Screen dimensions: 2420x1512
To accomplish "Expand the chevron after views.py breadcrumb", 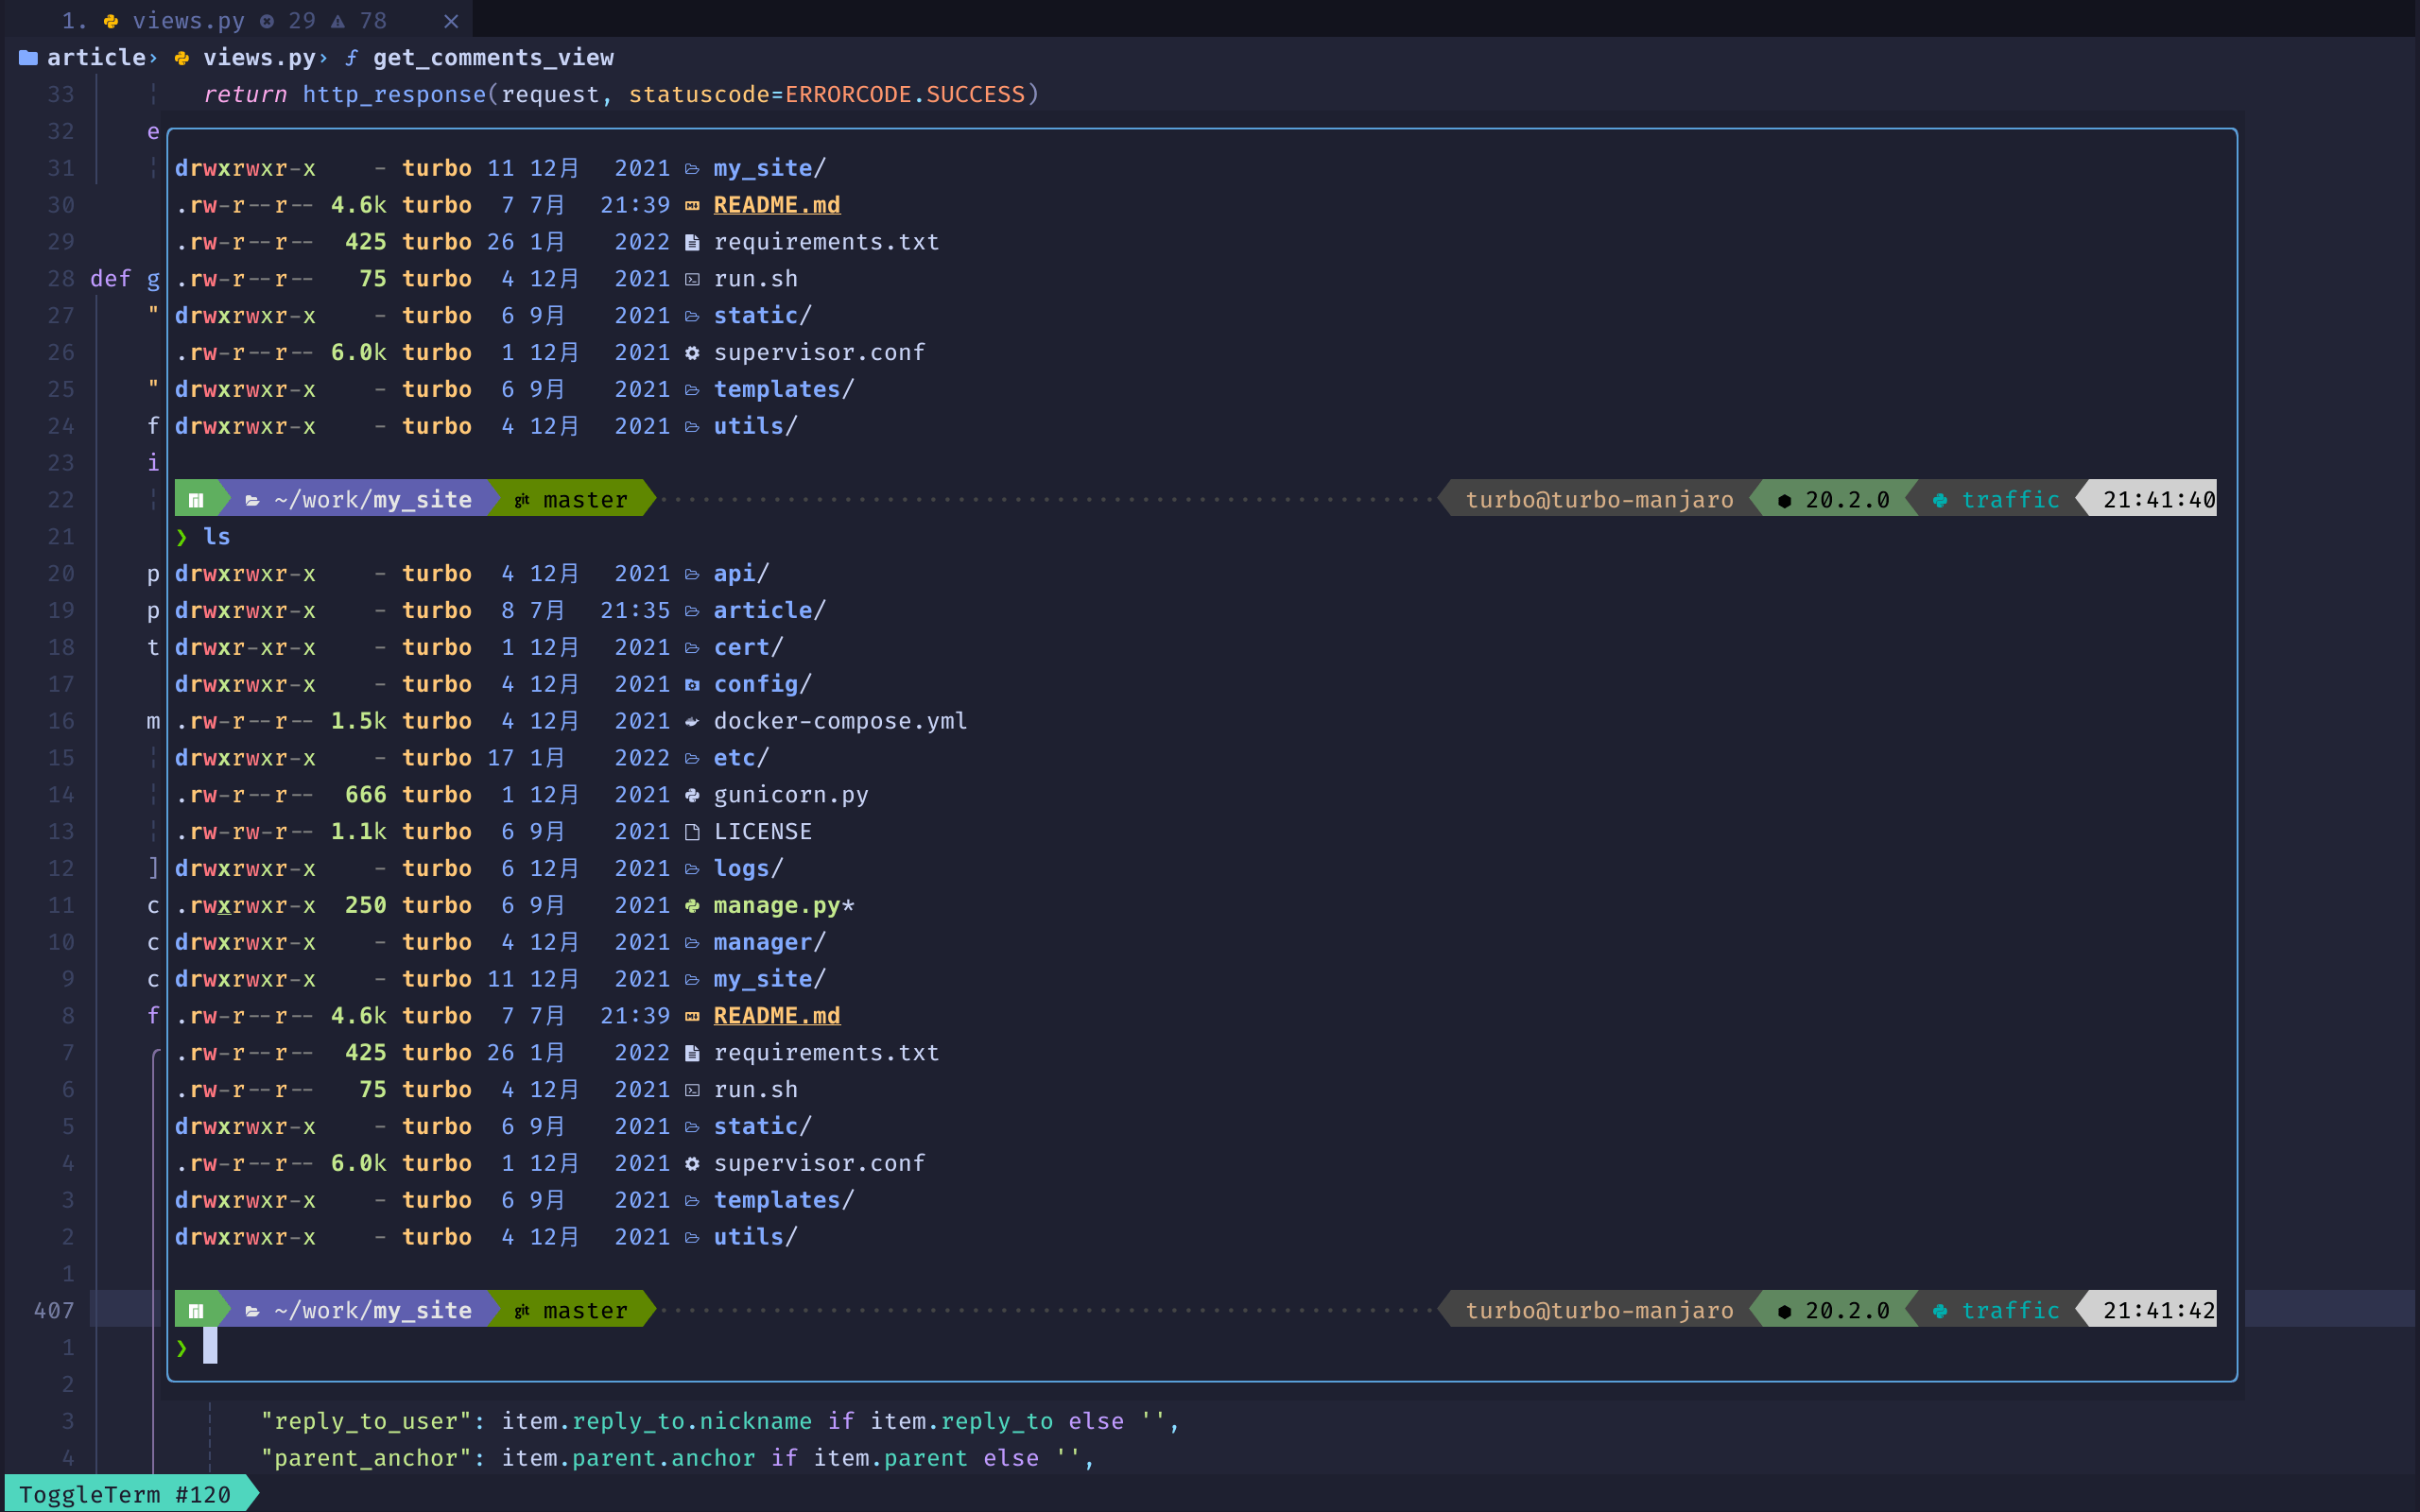I will (323, 58).
